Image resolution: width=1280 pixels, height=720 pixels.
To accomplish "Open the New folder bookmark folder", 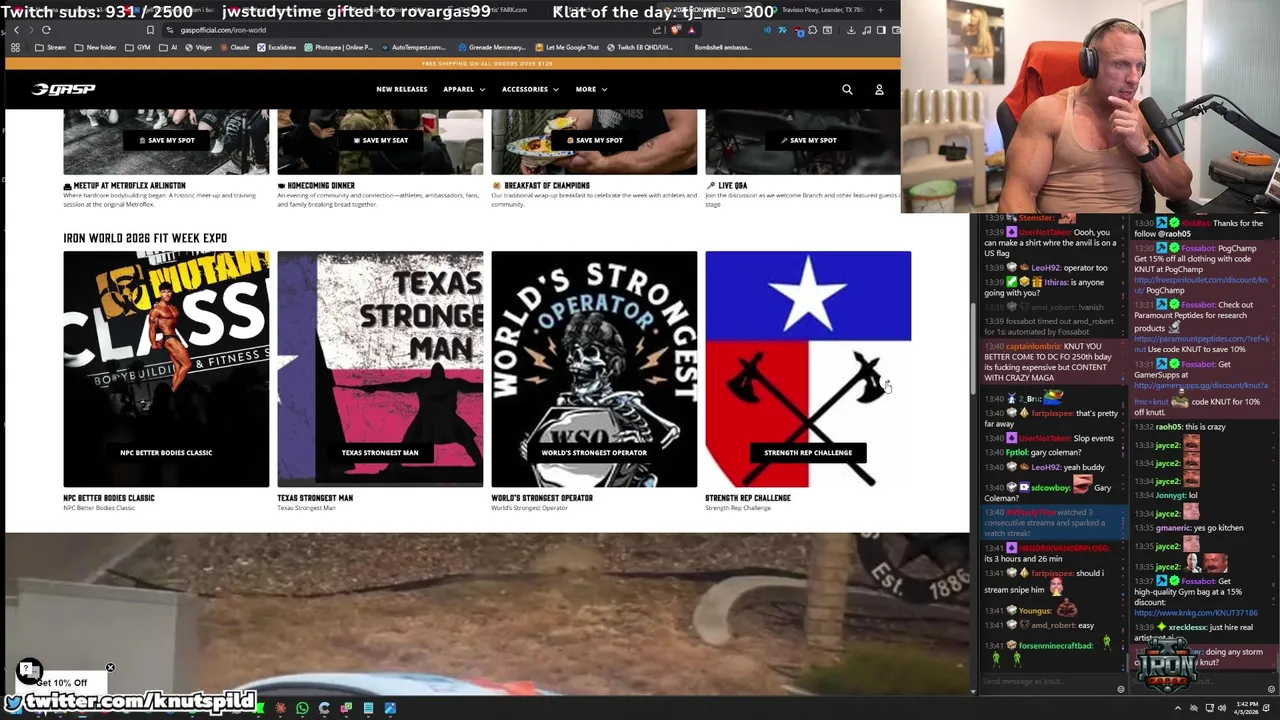I will coord(95,47).
